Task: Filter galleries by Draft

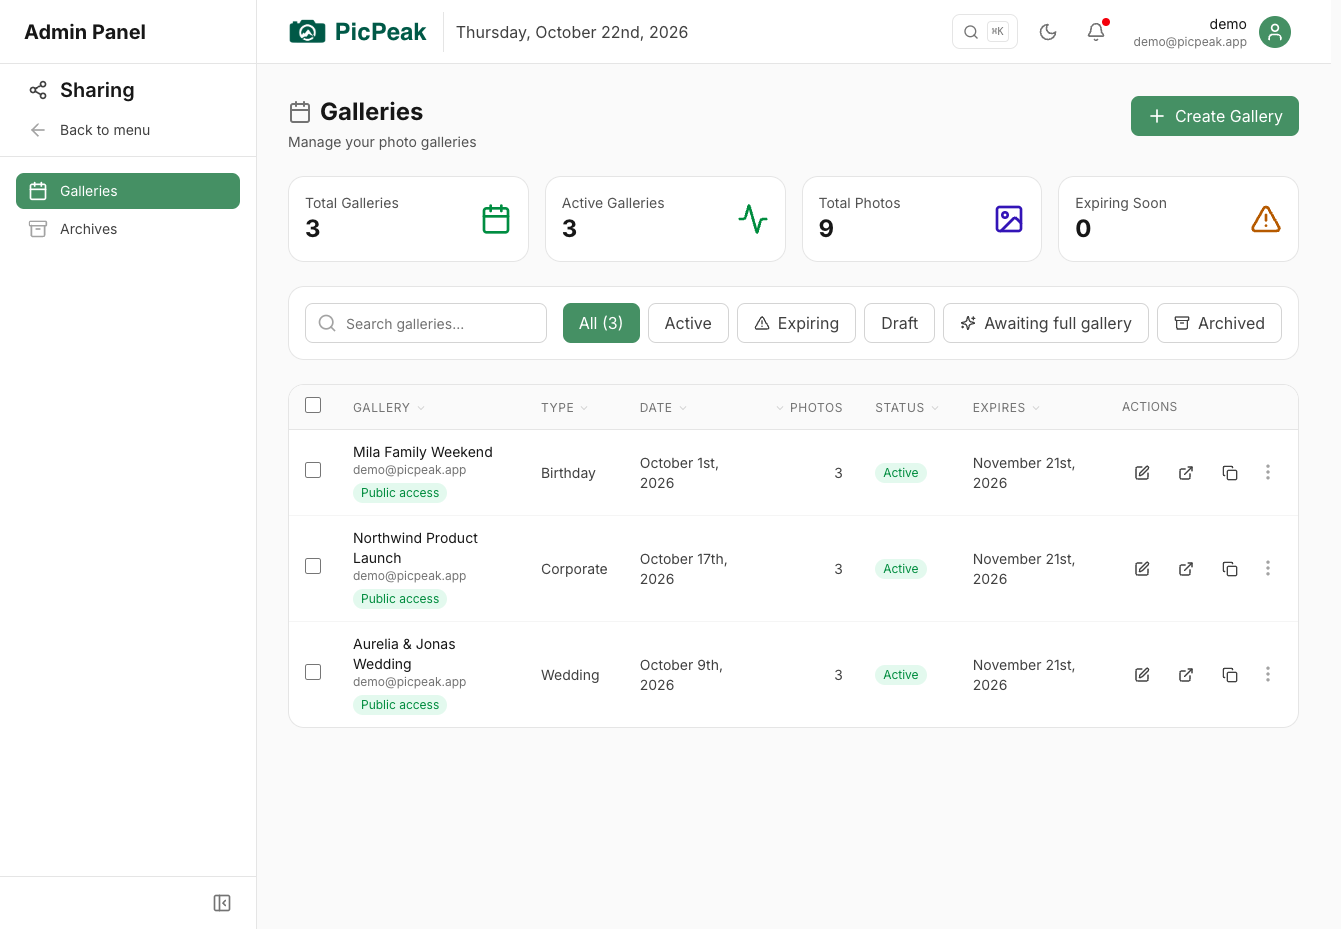Action: tap(899, 323)
